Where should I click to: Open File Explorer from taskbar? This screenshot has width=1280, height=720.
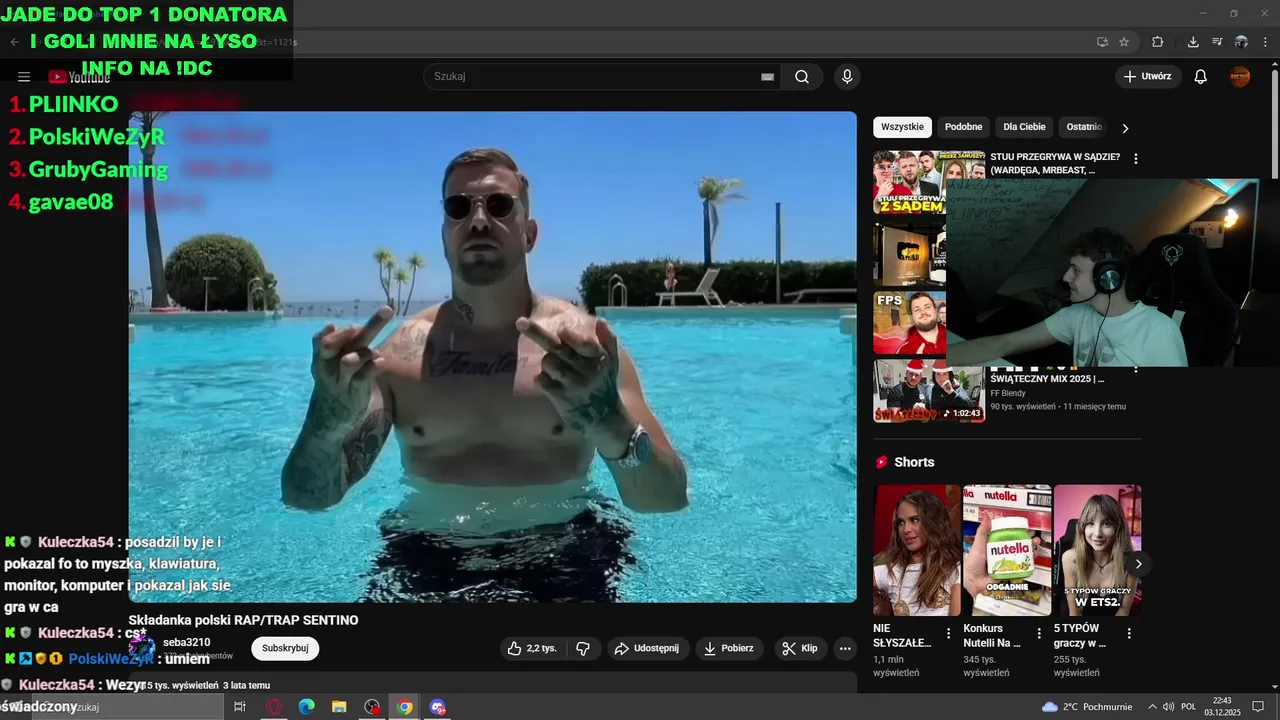[339, 707]
